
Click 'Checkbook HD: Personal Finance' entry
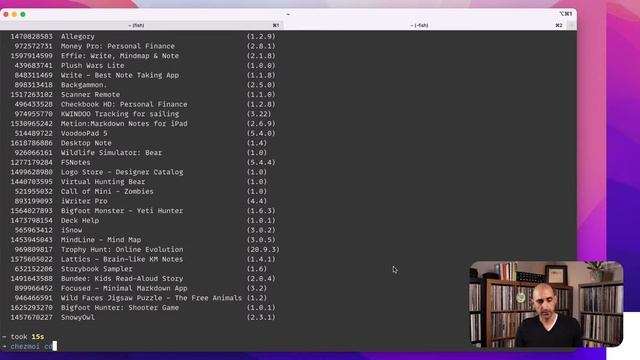tap(124, 104)
